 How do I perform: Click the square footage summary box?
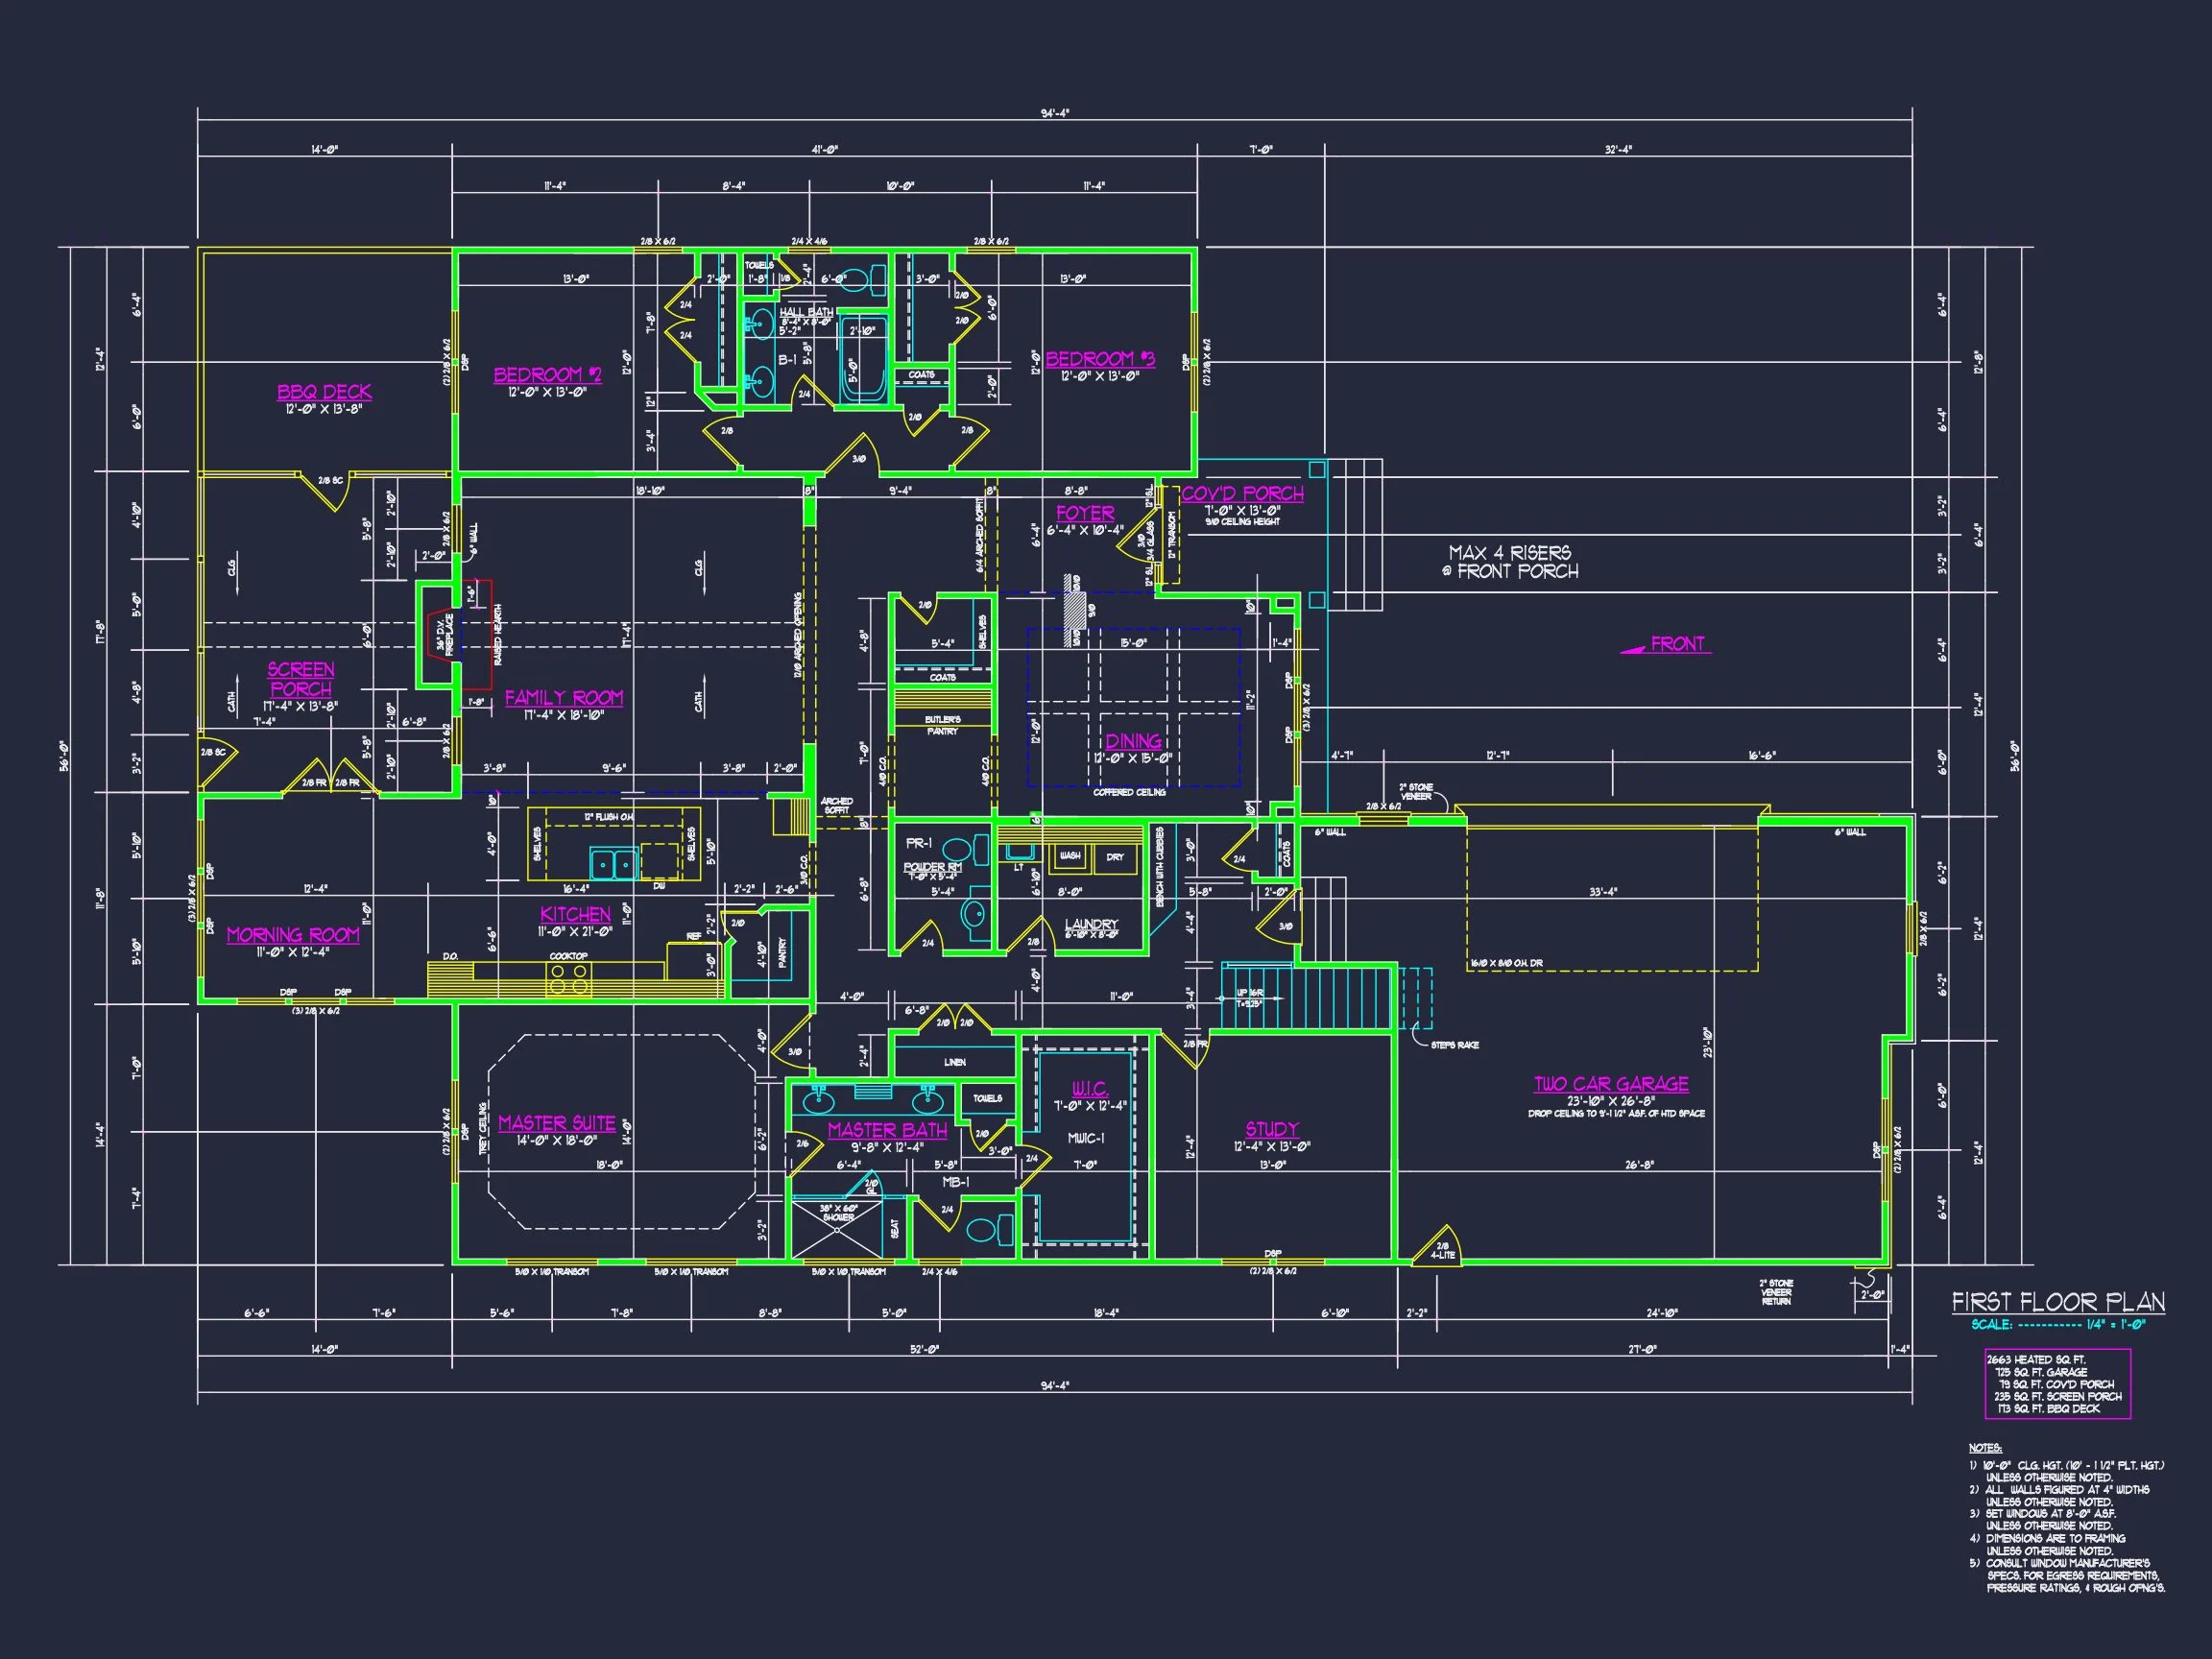2057,1384
